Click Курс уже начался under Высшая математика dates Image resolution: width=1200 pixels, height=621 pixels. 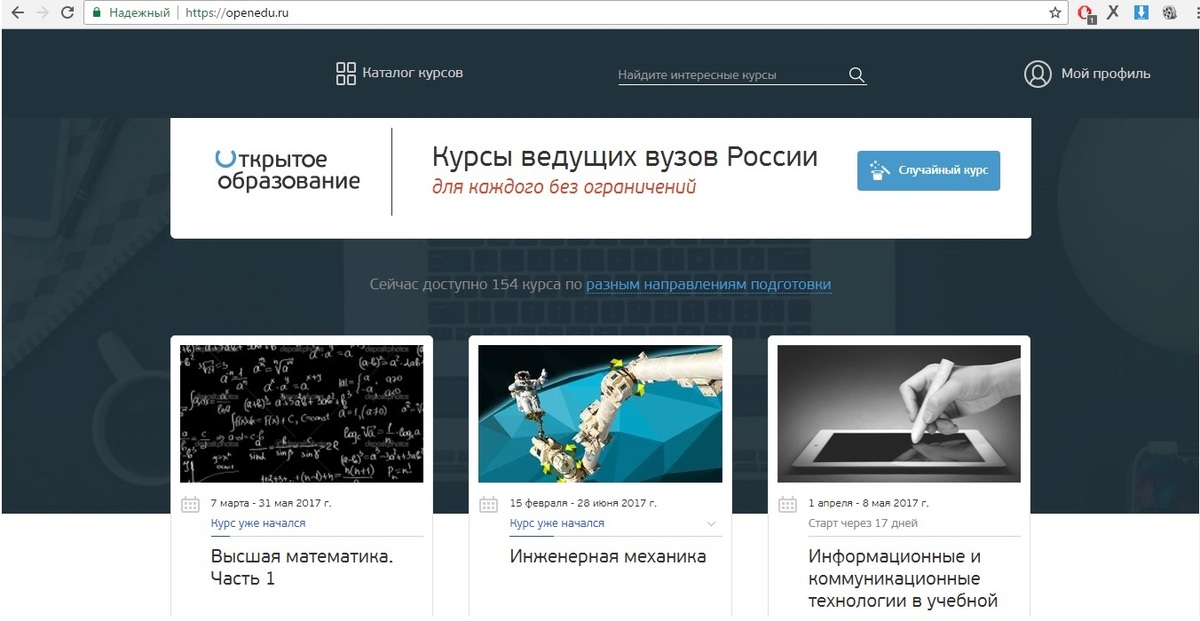point(258,523)
